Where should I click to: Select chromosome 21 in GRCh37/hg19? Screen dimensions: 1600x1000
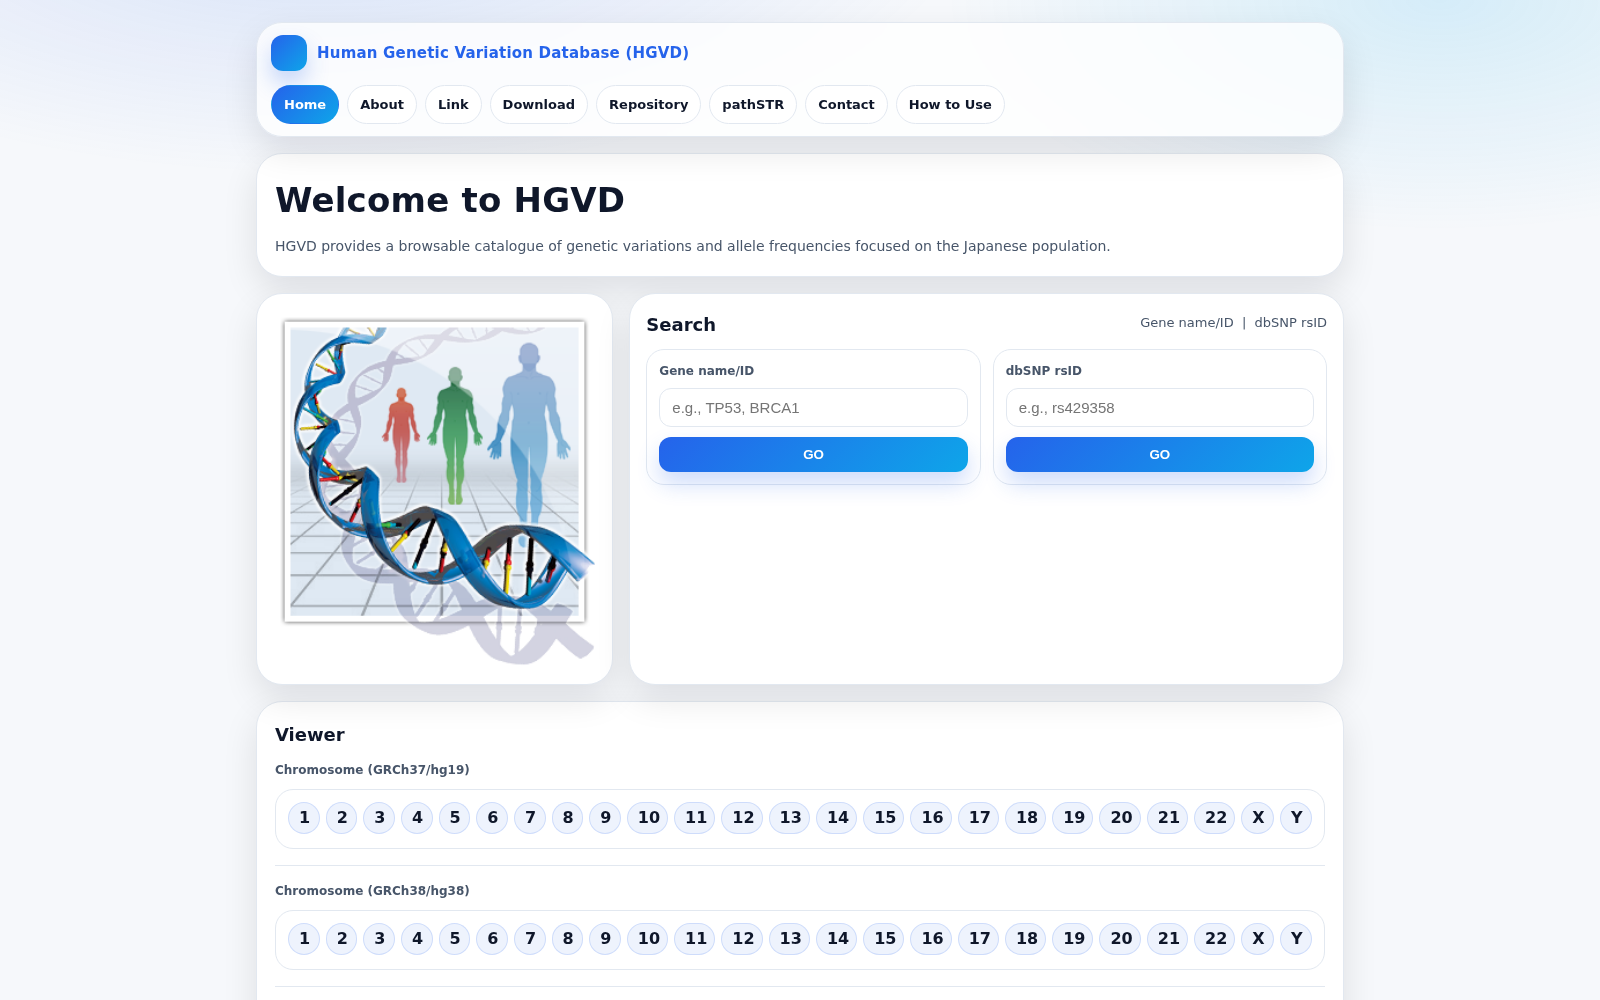tap(1168, 818)
